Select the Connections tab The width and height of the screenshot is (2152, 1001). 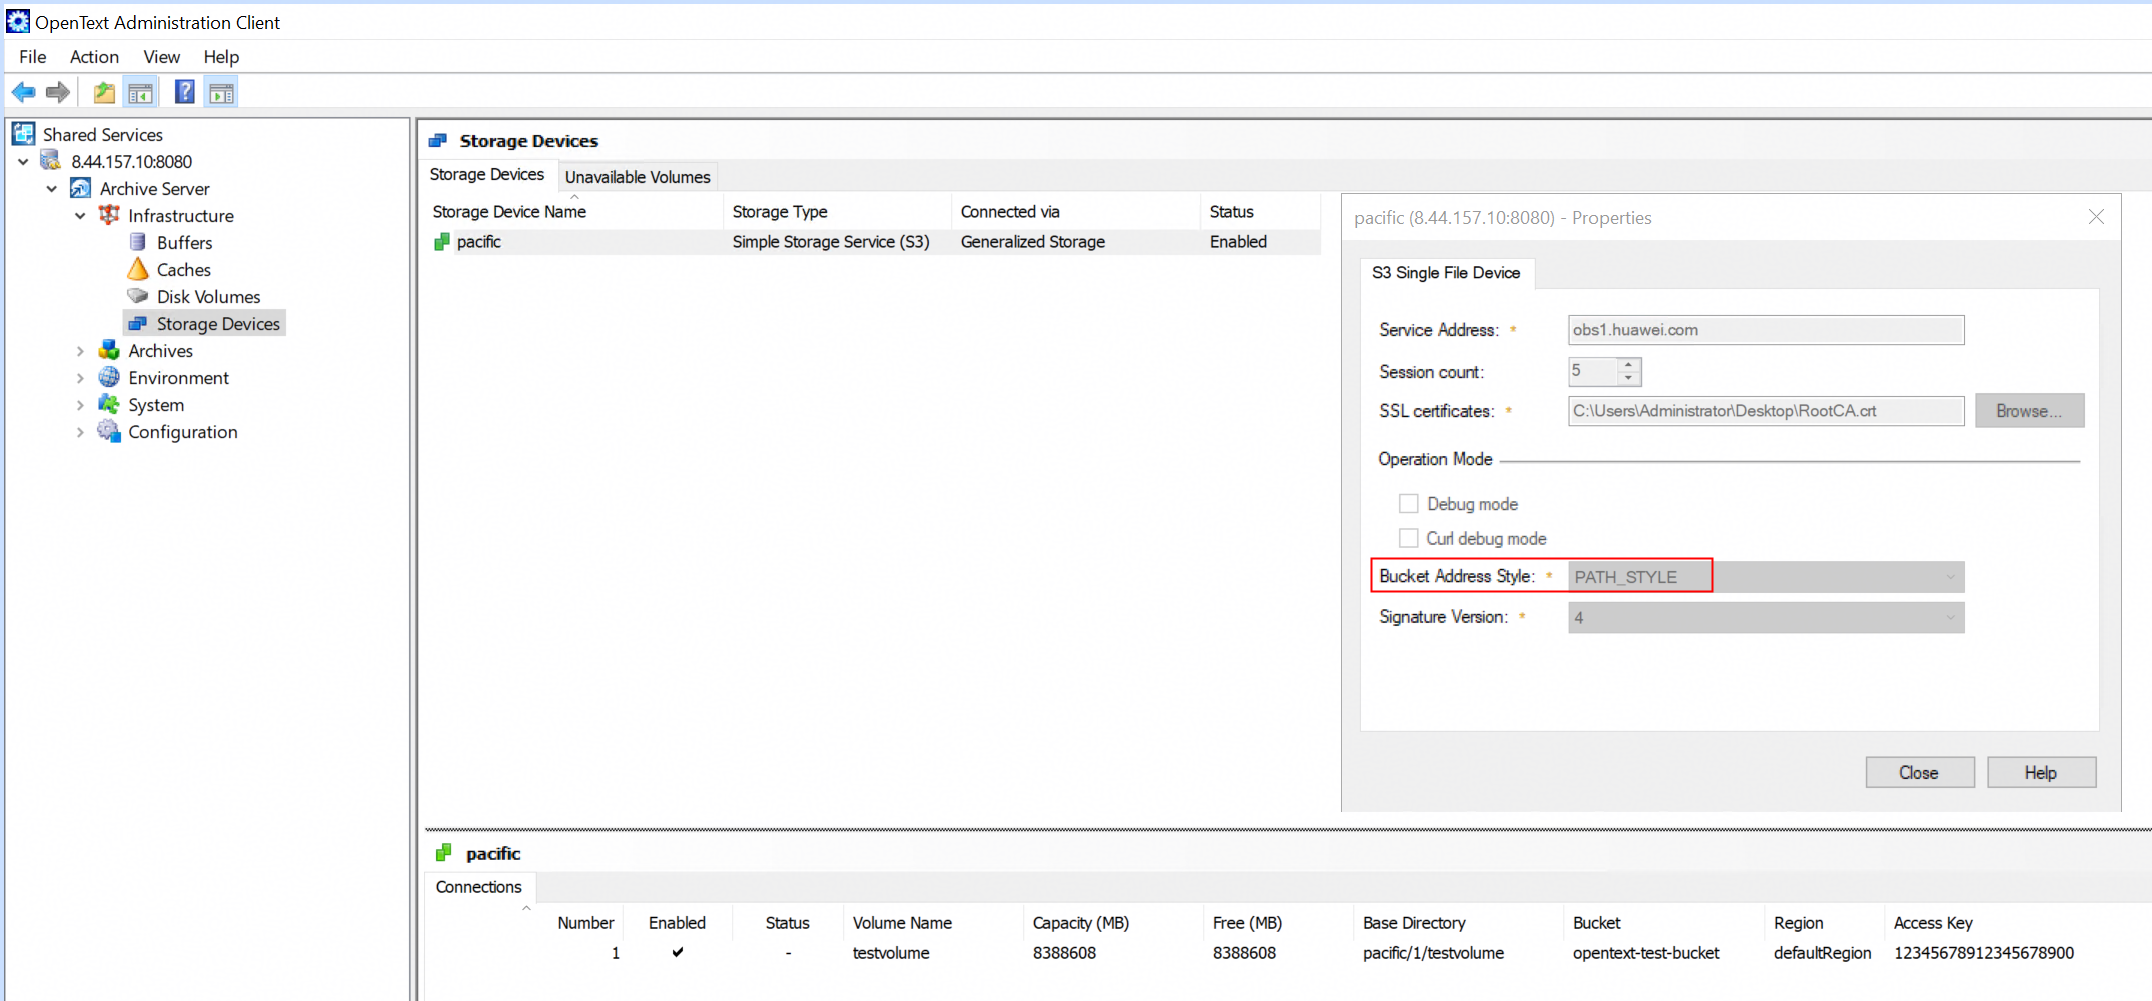(479, 887)
